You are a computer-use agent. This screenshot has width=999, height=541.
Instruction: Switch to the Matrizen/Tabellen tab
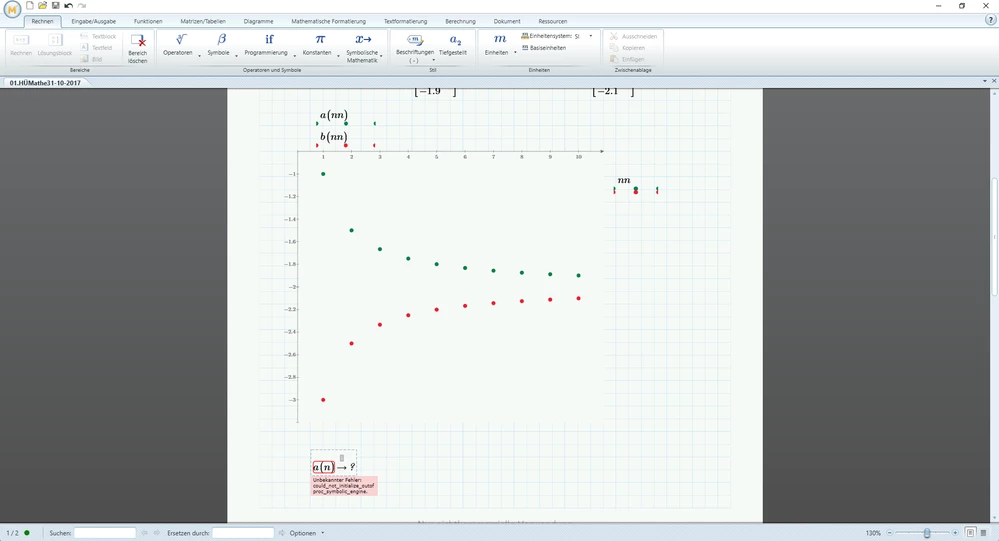203,21
